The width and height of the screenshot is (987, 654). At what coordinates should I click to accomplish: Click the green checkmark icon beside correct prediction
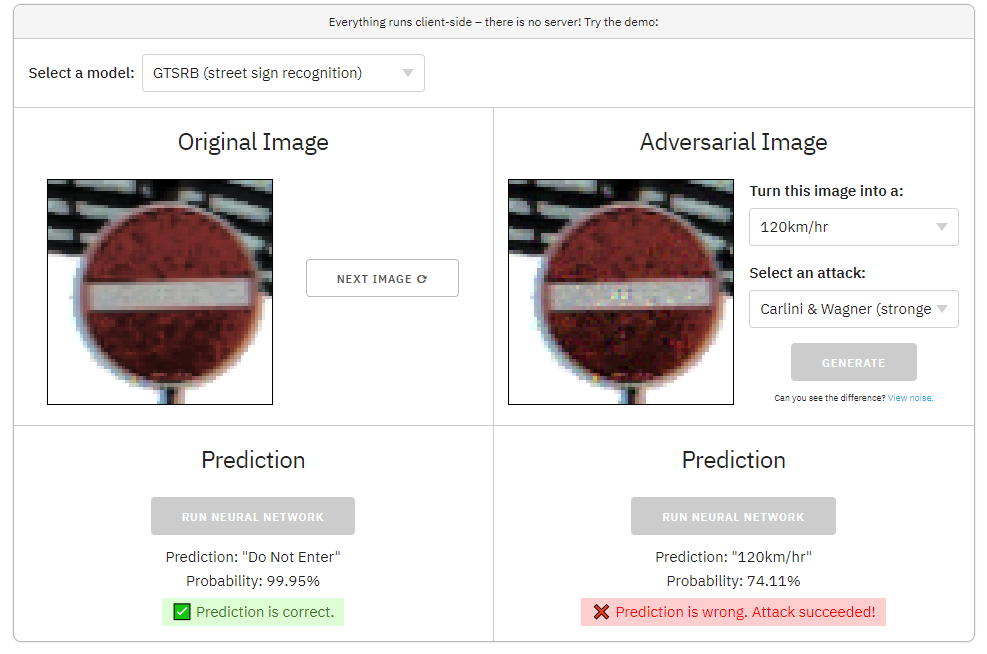point(182,612)
